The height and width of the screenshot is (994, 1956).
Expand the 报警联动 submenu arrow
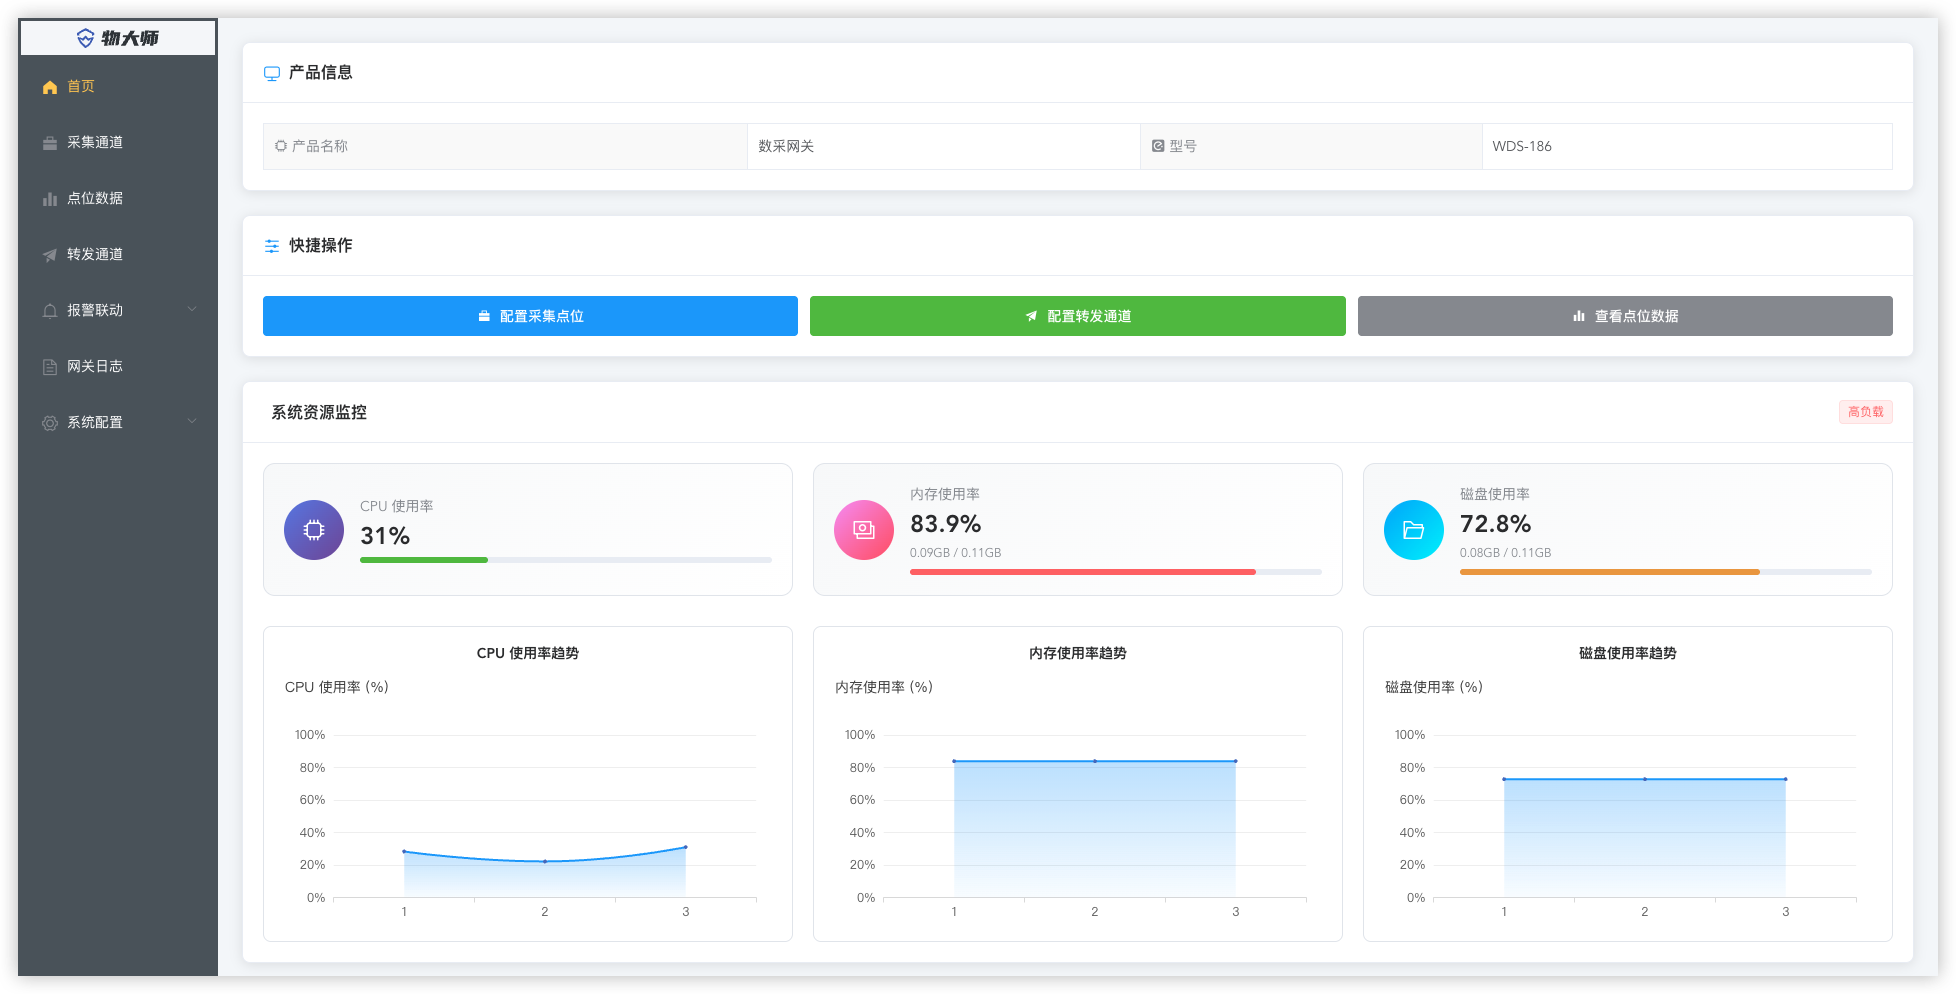(192, 310)
